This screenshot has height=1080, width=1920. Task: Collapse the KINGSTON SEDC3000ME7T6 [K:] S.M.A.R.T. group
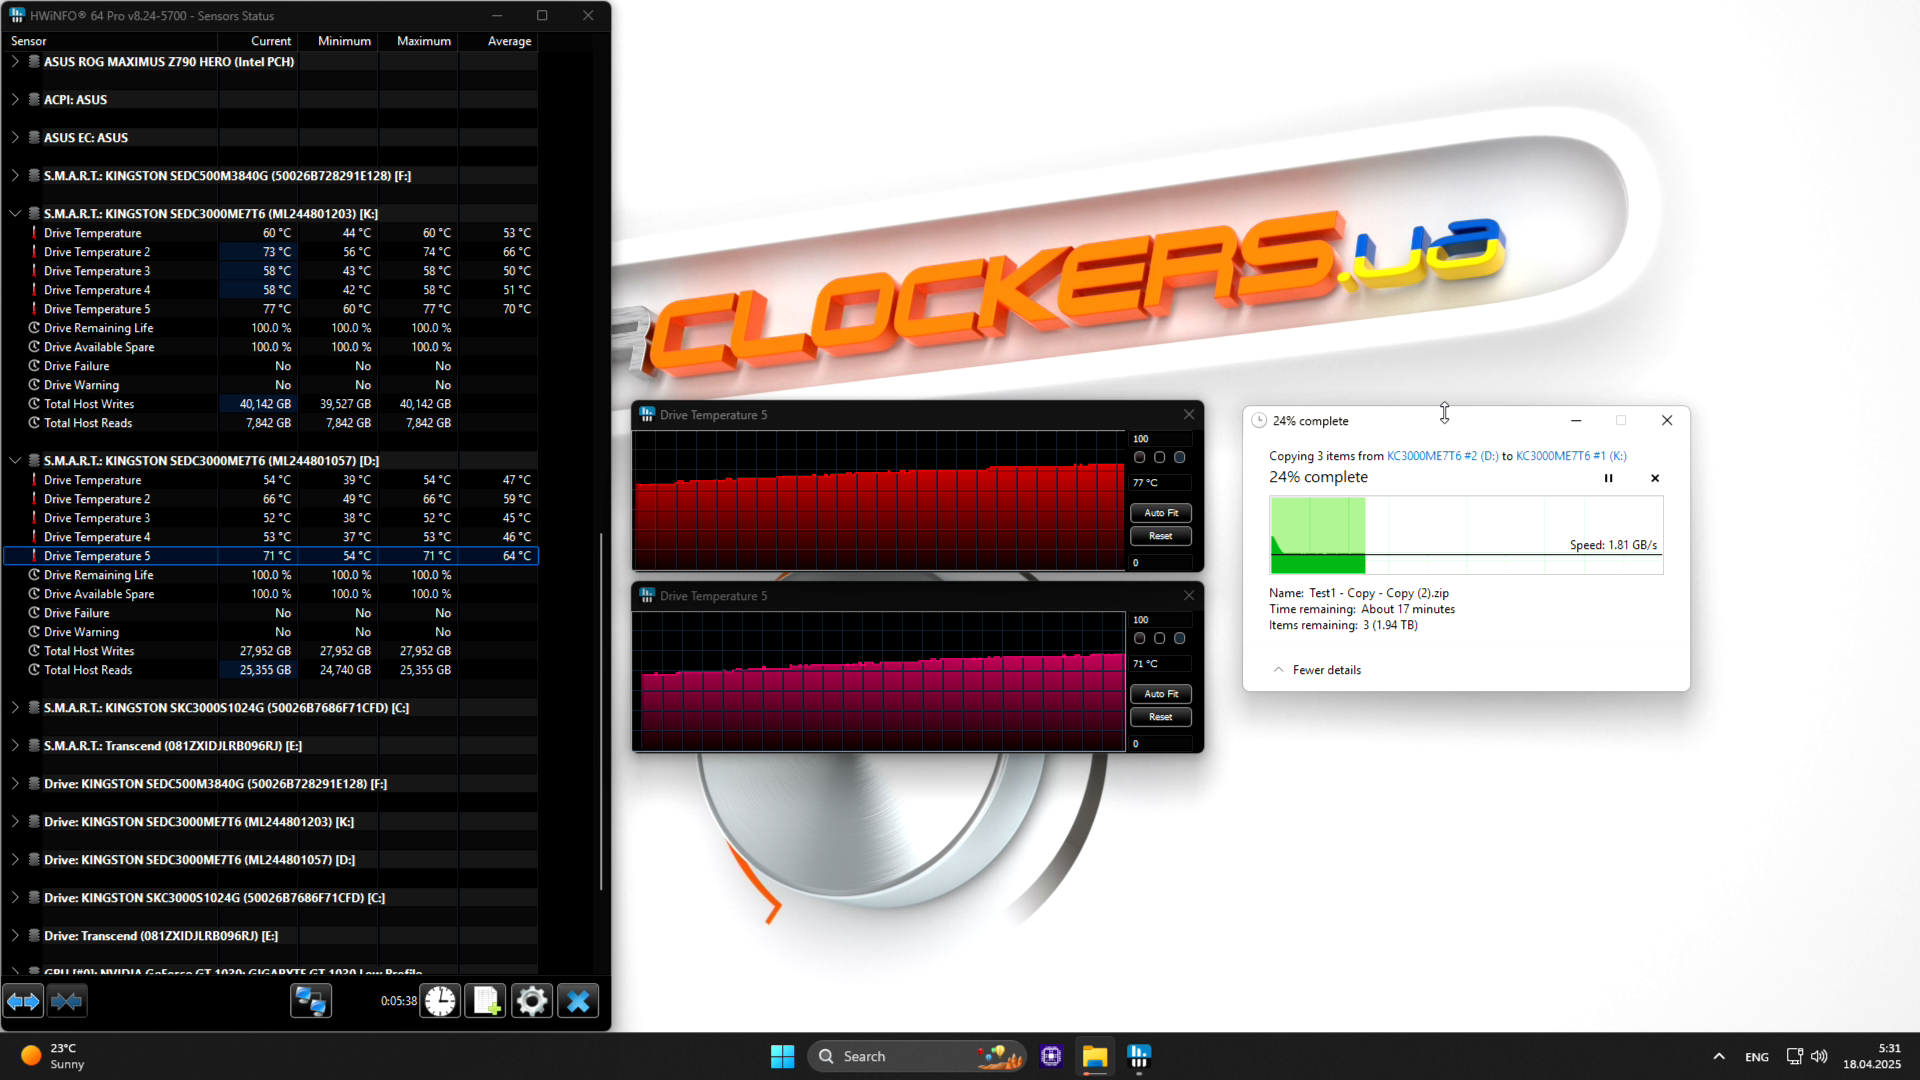15,213
